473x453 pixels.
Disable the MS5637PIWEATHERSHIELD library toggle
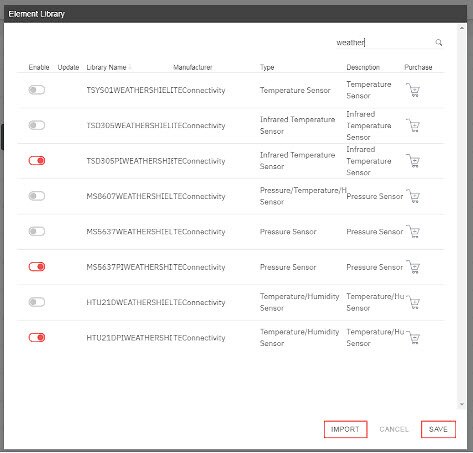point(37,267)
